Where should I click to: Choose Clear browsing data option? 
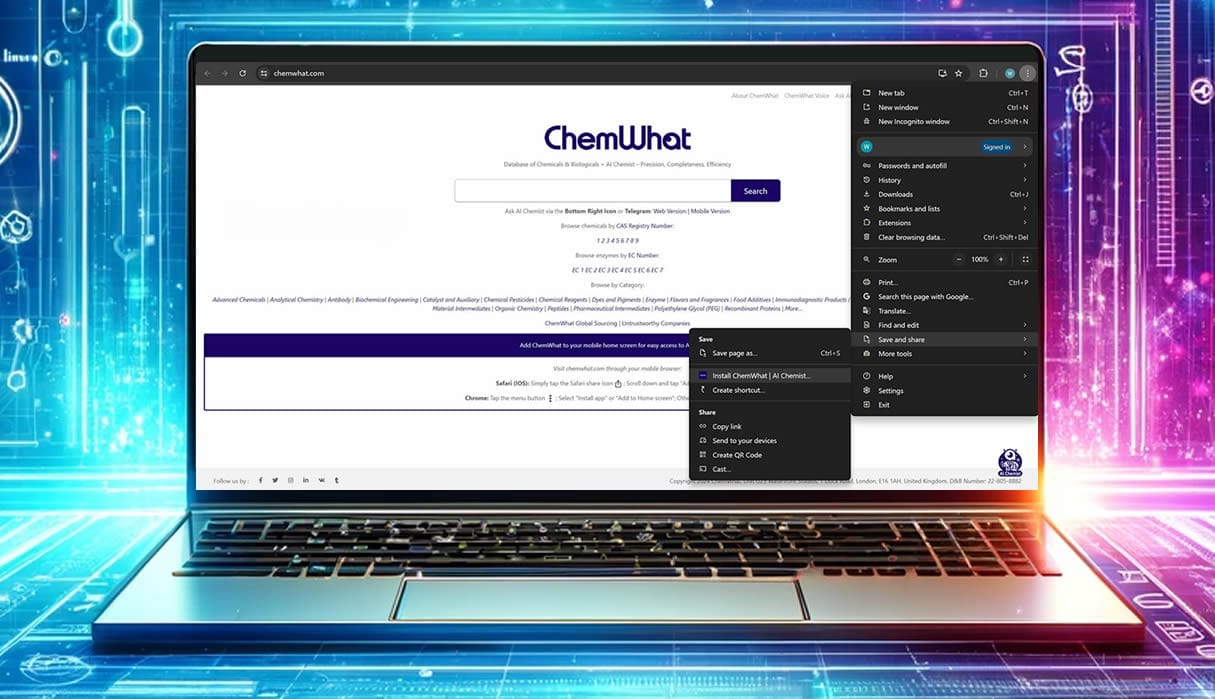click(944, 238)
